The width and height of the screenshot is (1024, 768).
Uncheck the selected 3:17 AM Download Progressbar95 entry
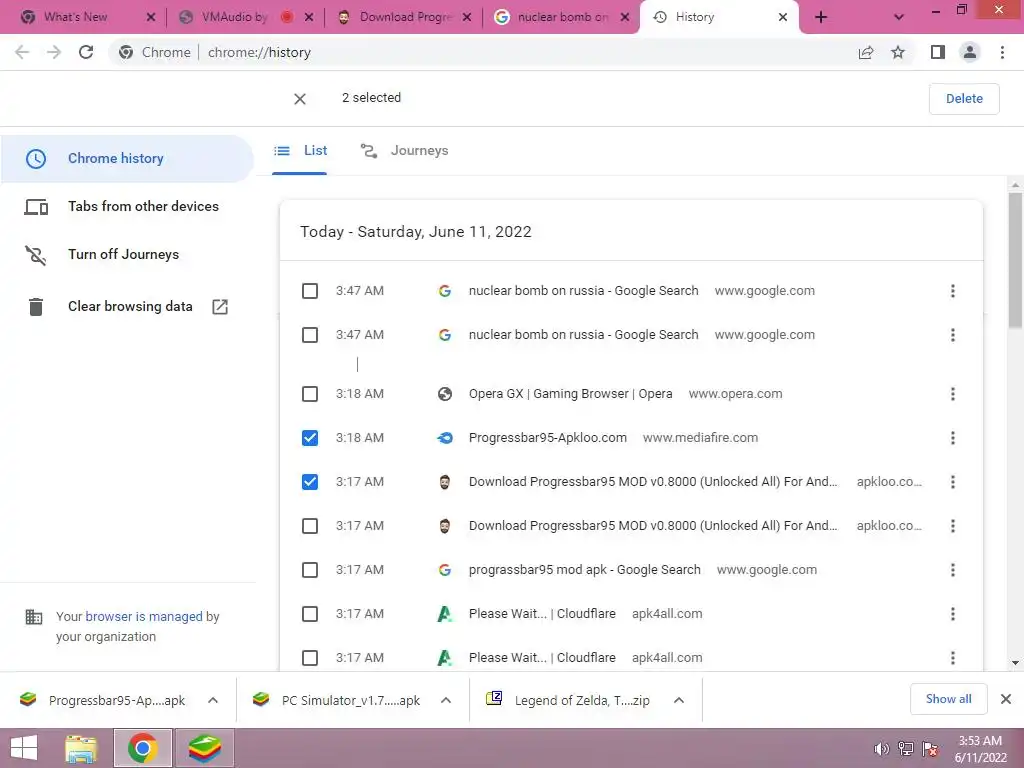point(310,482)
